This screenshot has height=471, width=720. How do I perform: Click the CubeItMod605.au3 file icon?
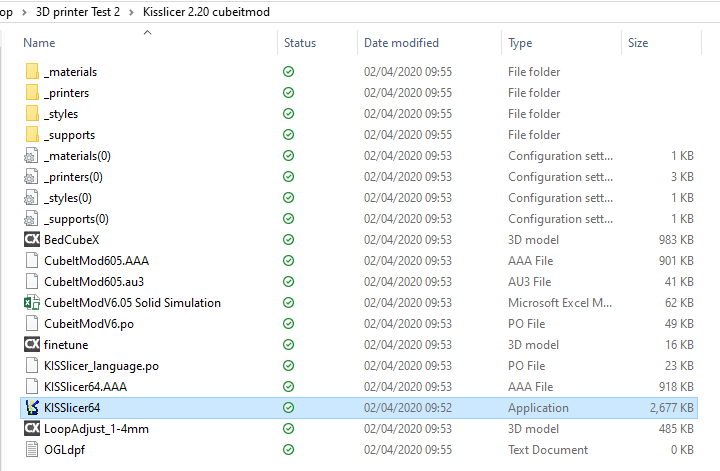32,282
